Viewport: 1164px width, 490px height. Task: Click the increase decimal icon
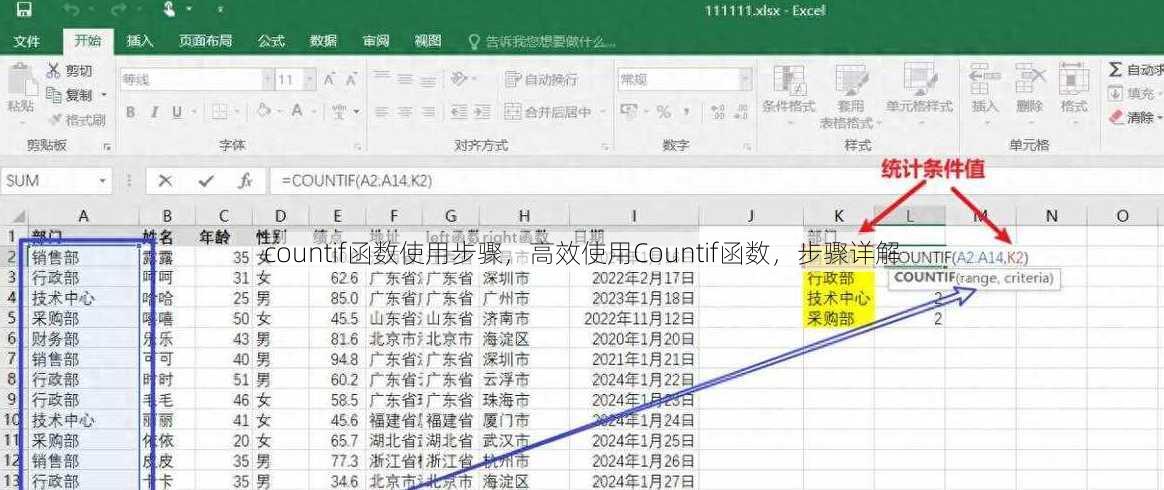[717, 112]
